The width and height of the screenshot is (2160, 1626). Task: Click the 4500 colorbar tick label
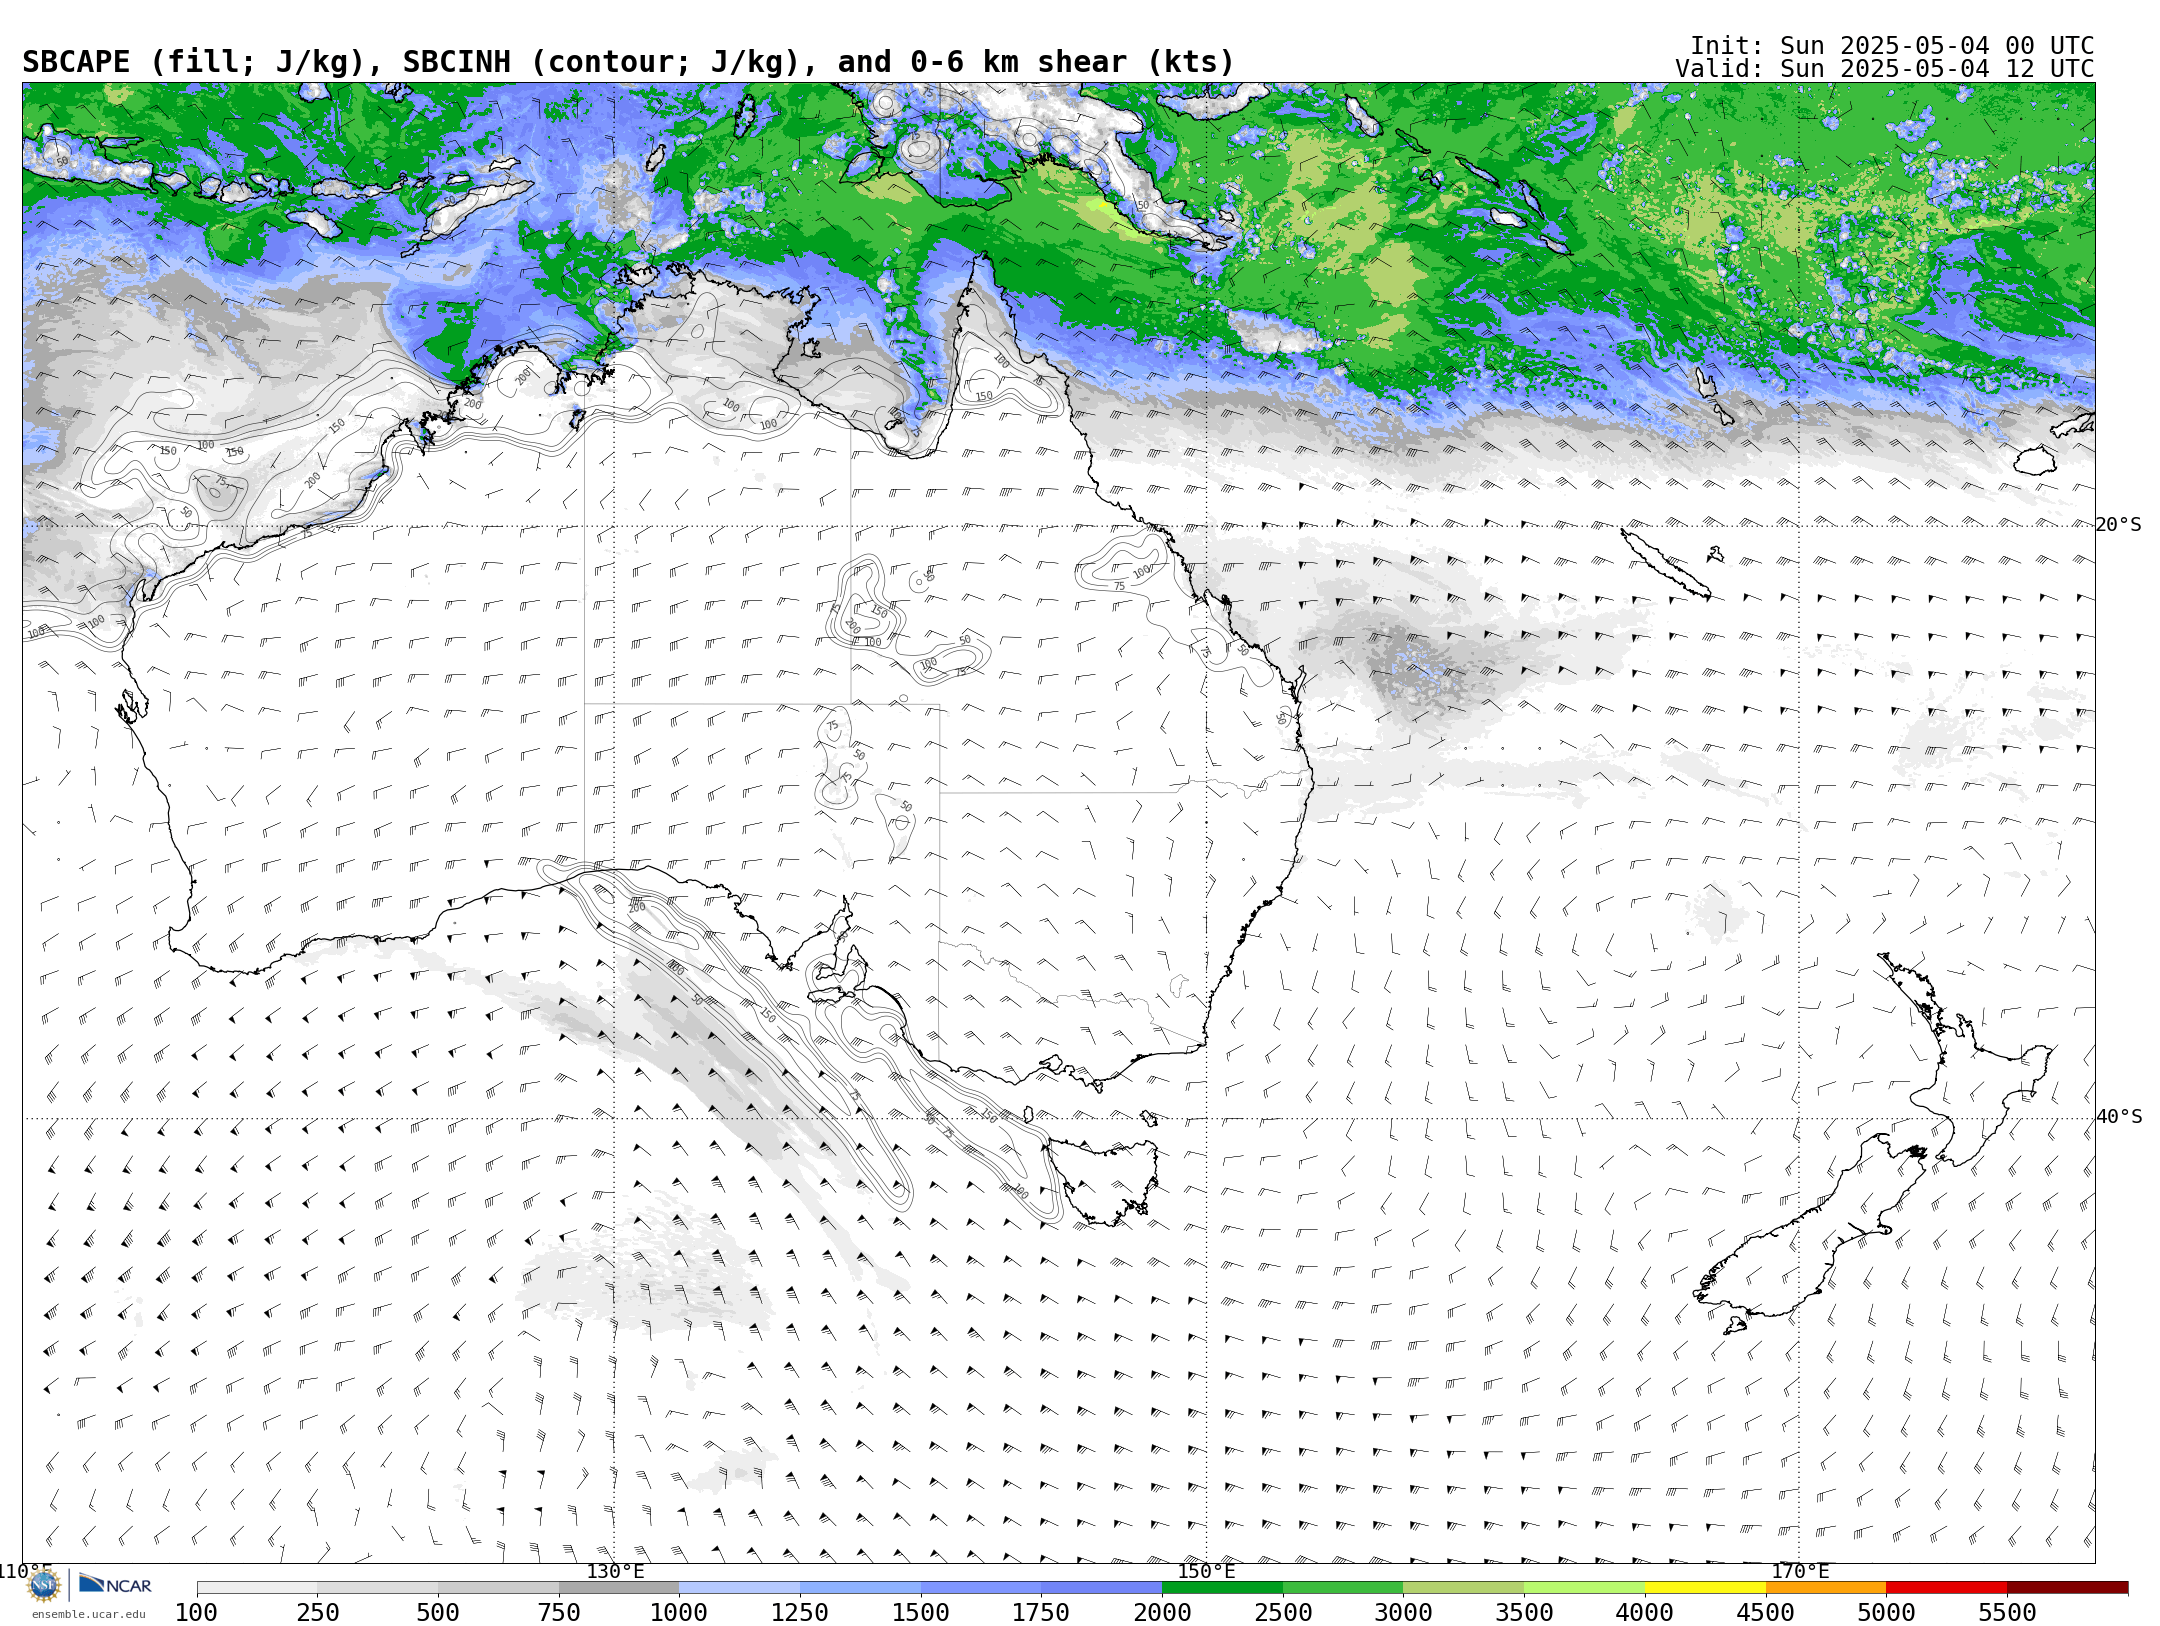pos(1766,1613)
